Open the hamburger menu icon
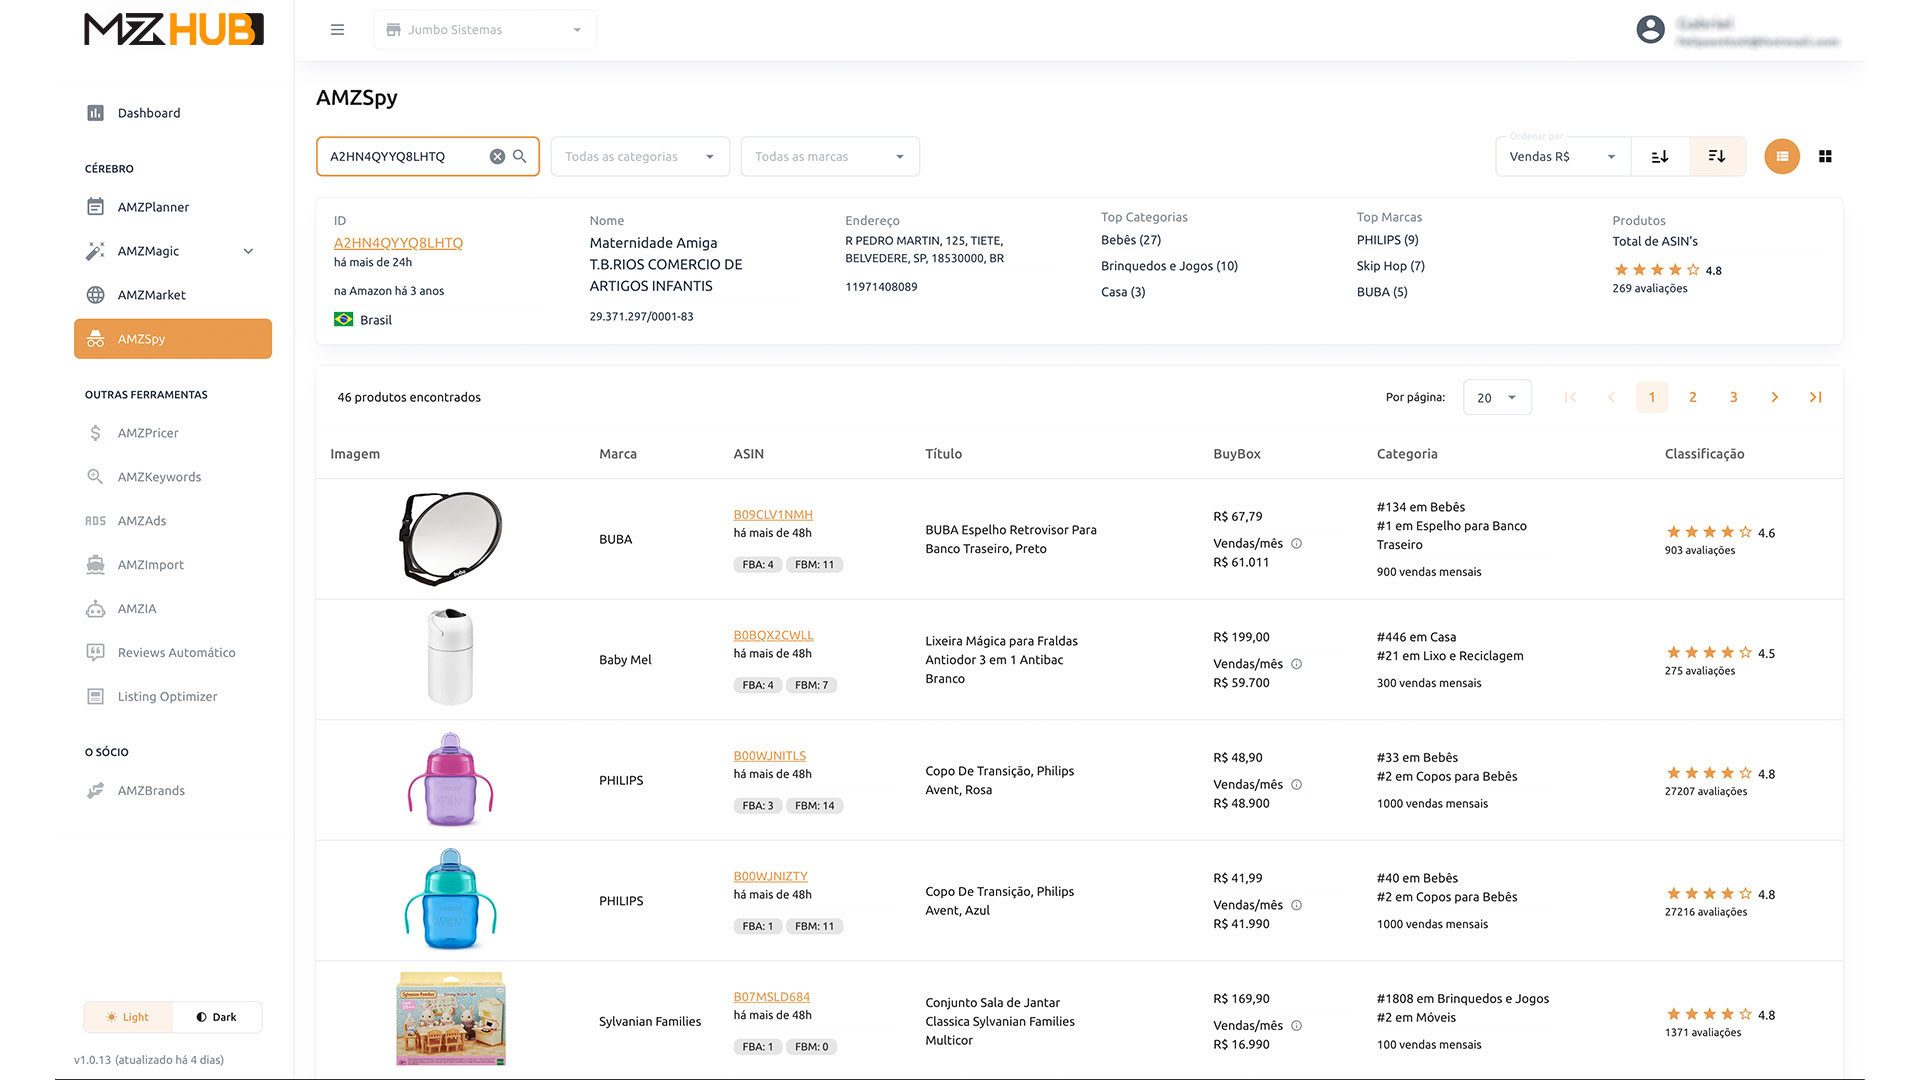Viewport: 1920px width, 1080px height. (337, 30)
